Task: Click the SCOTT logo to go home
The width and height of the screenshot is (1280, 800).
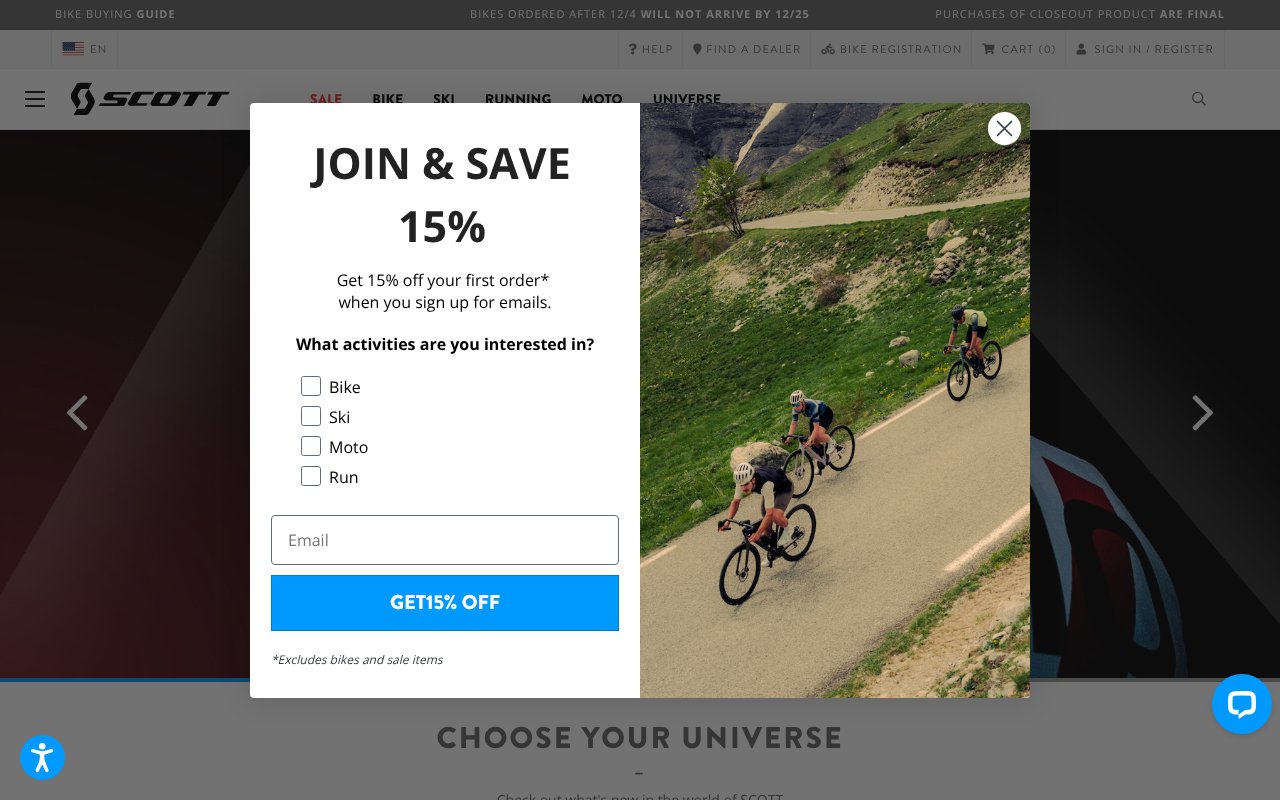Action: pos(150,99)
